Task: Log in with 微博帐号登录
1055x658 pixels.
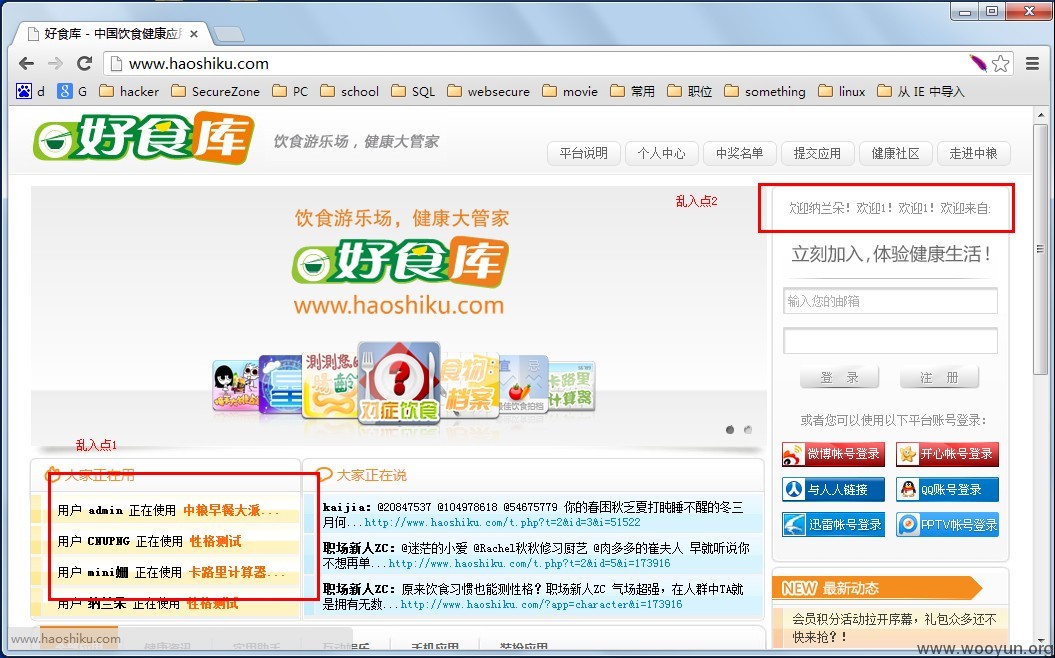Action: tap(833, 454)
